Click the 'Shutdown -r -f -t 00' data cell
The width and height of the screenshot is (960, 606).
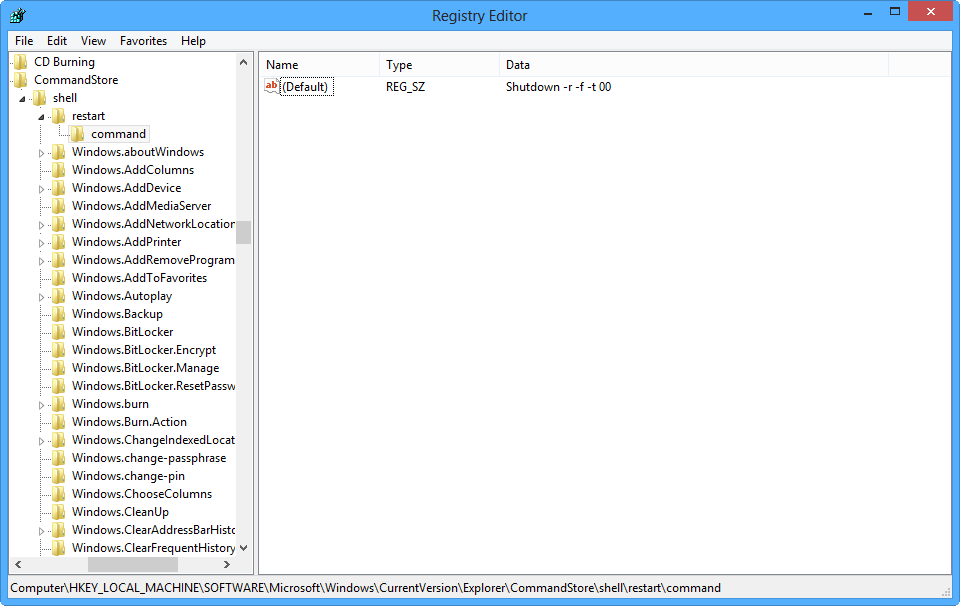pos(558,87)
